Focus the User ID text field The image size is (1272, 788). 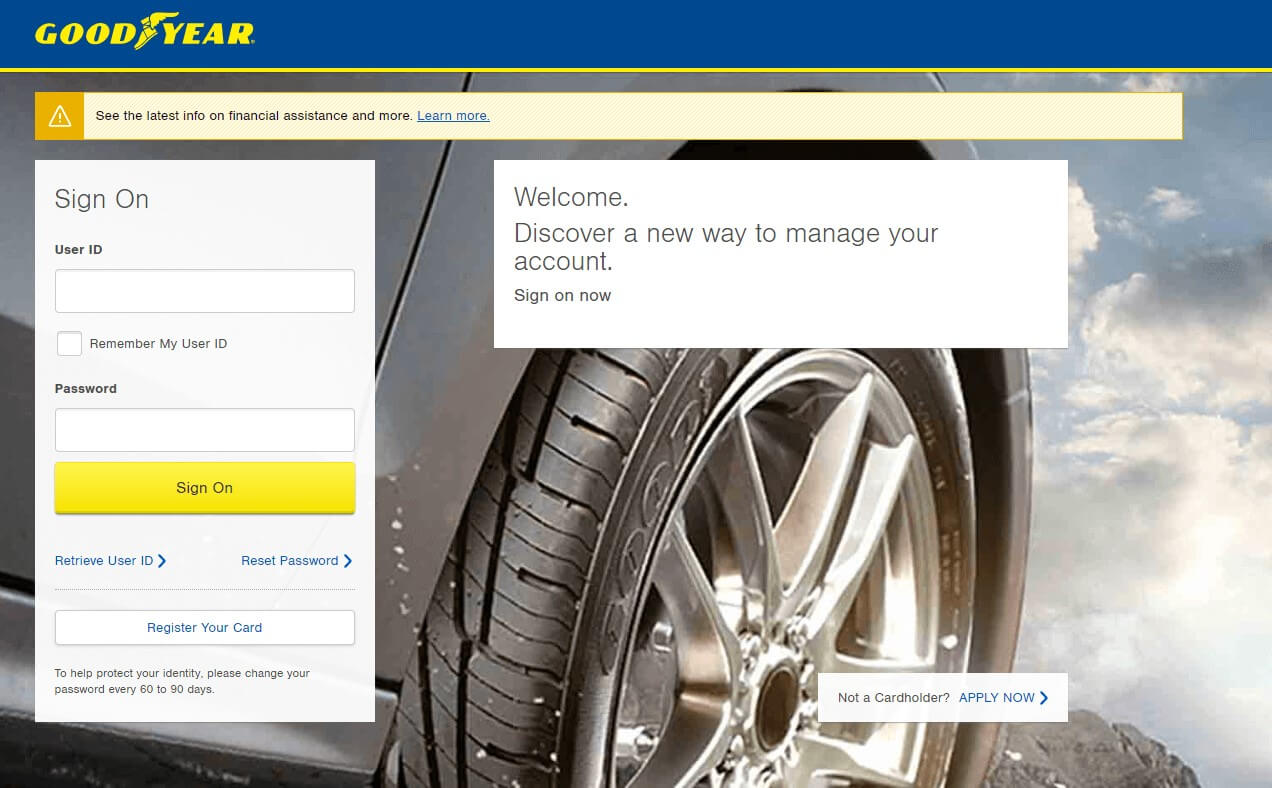[x=205, y=291]
